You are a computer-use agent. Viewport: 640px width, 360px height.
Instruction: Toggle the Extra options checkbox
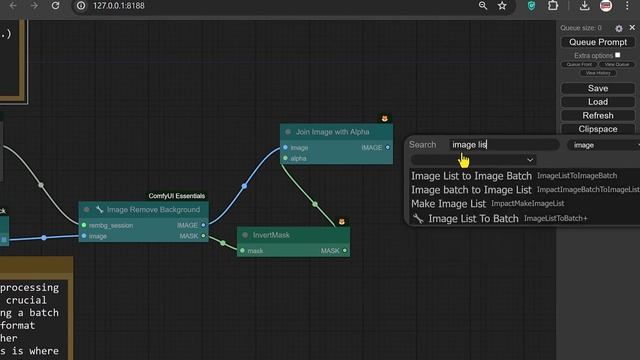pos(618,55)
